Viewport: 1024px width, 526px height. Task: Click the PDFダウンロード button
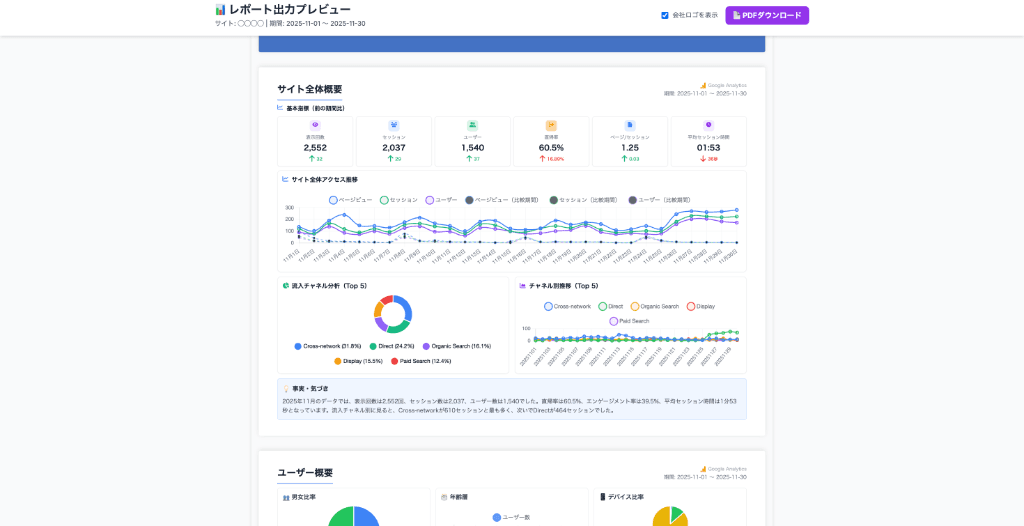tap(767, 15)
